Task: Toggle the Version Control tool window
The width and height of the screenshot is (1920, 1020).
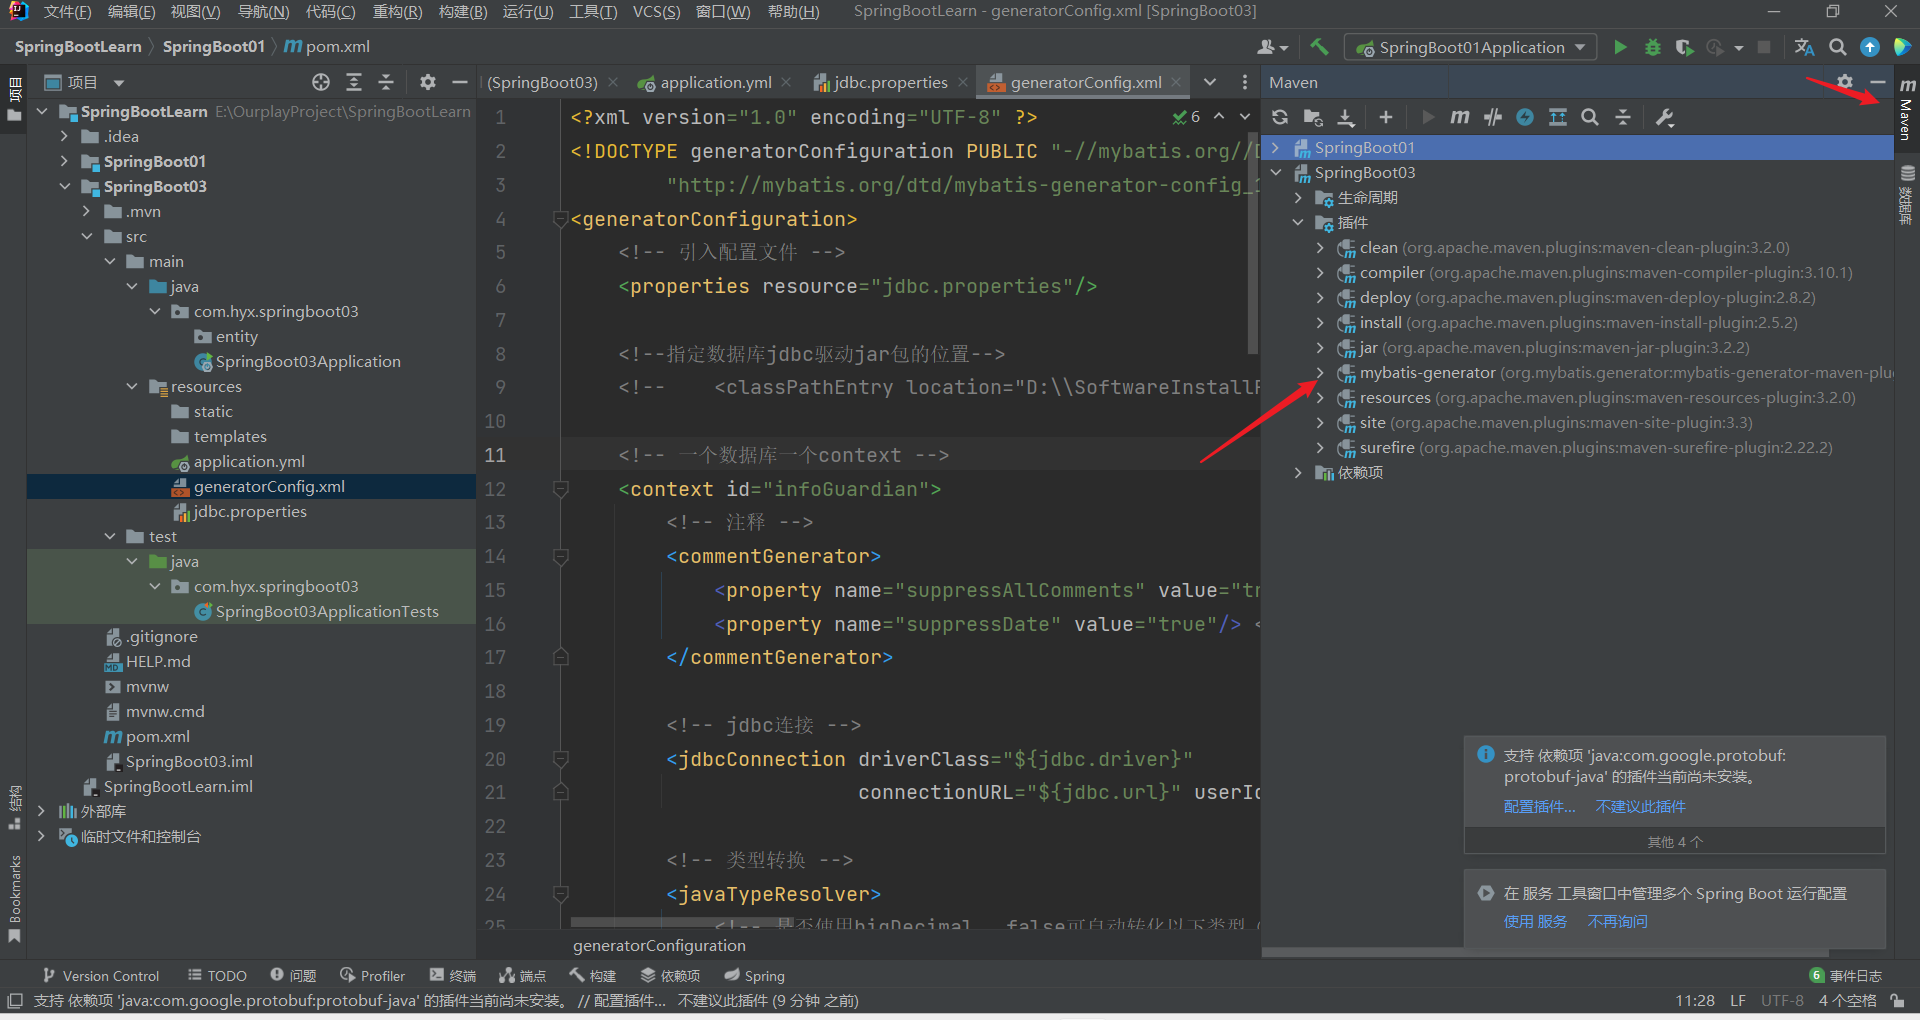Action: [x=101, y=976]
